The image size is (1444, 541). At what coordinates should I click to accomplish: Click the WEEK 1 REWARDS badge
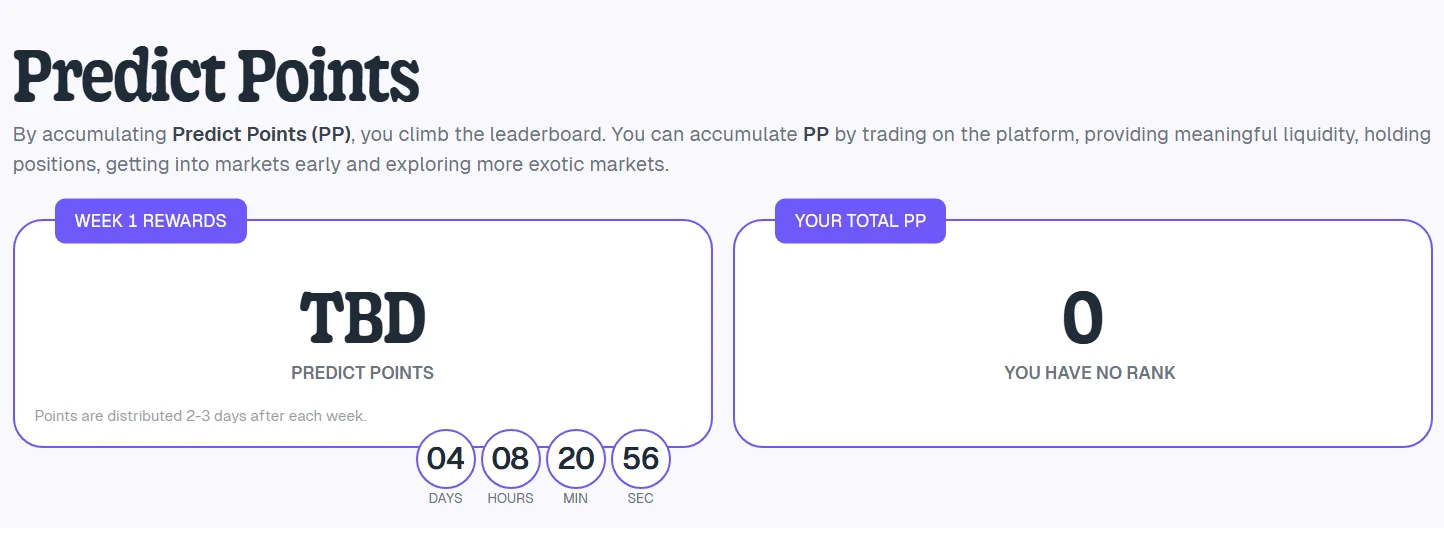[x=150, y=221]
